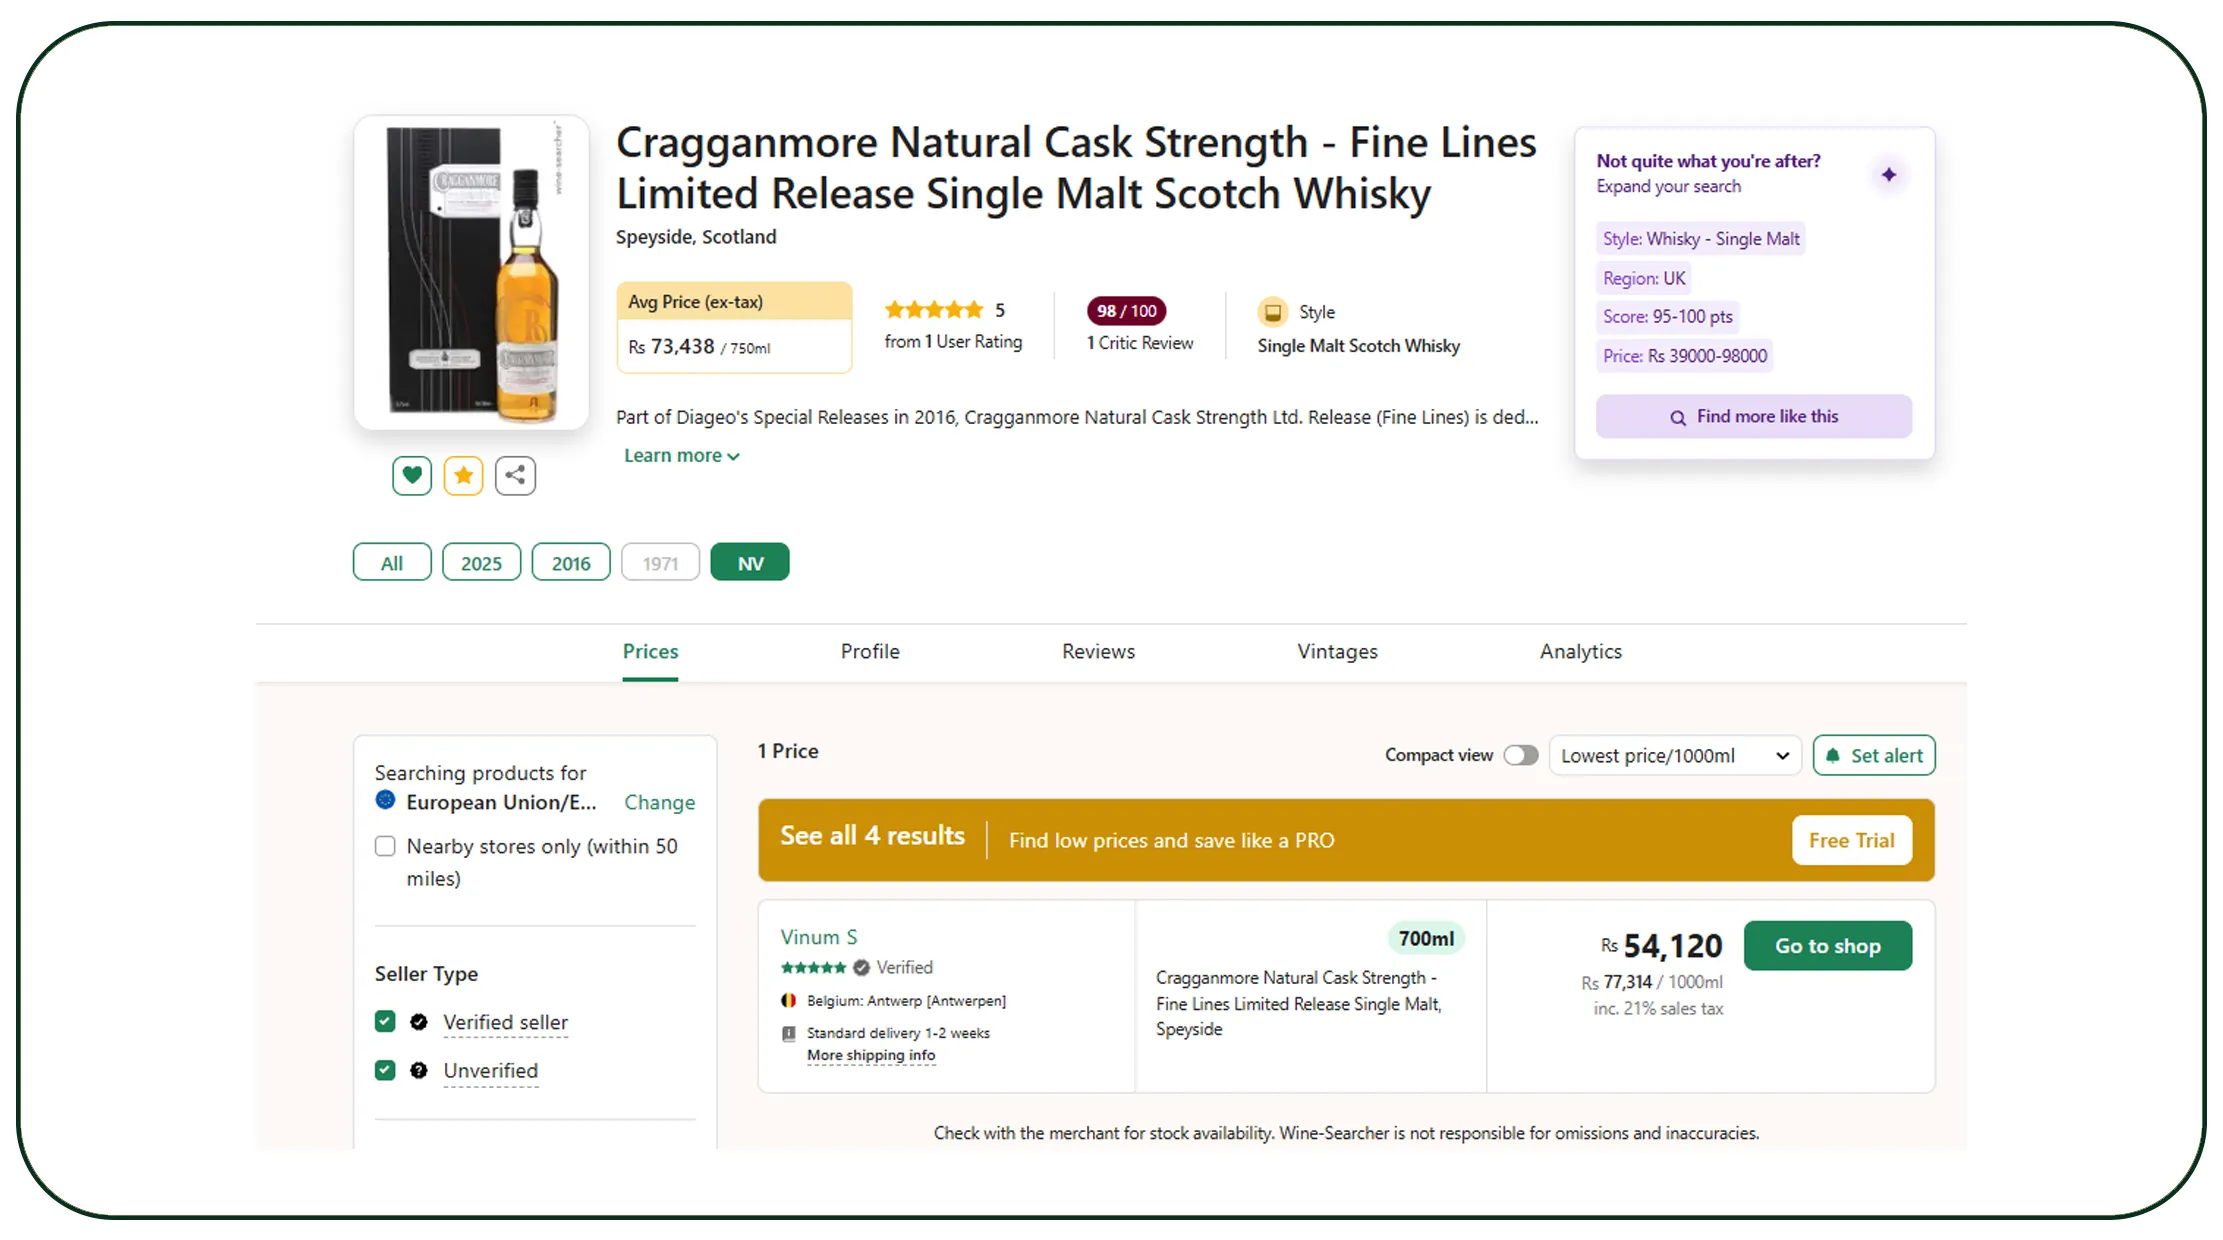Click Region: UK tag
The width and height of the screenshot is (2223, 1240).
coord(1644,278)
